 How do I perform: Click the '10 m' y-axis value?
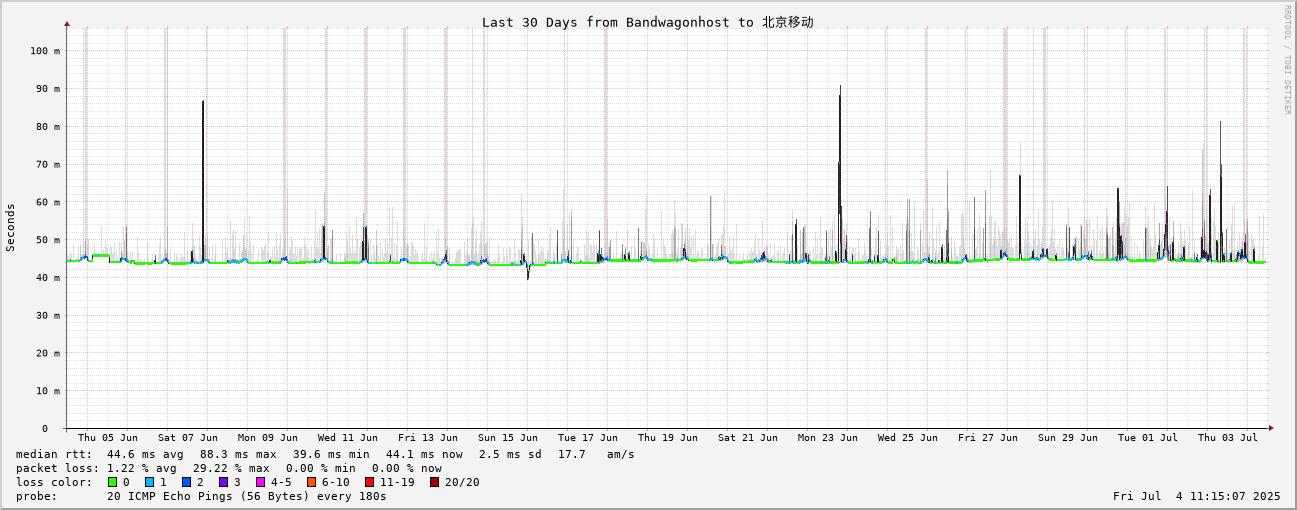pyautogui.click(x=46, y=391)
